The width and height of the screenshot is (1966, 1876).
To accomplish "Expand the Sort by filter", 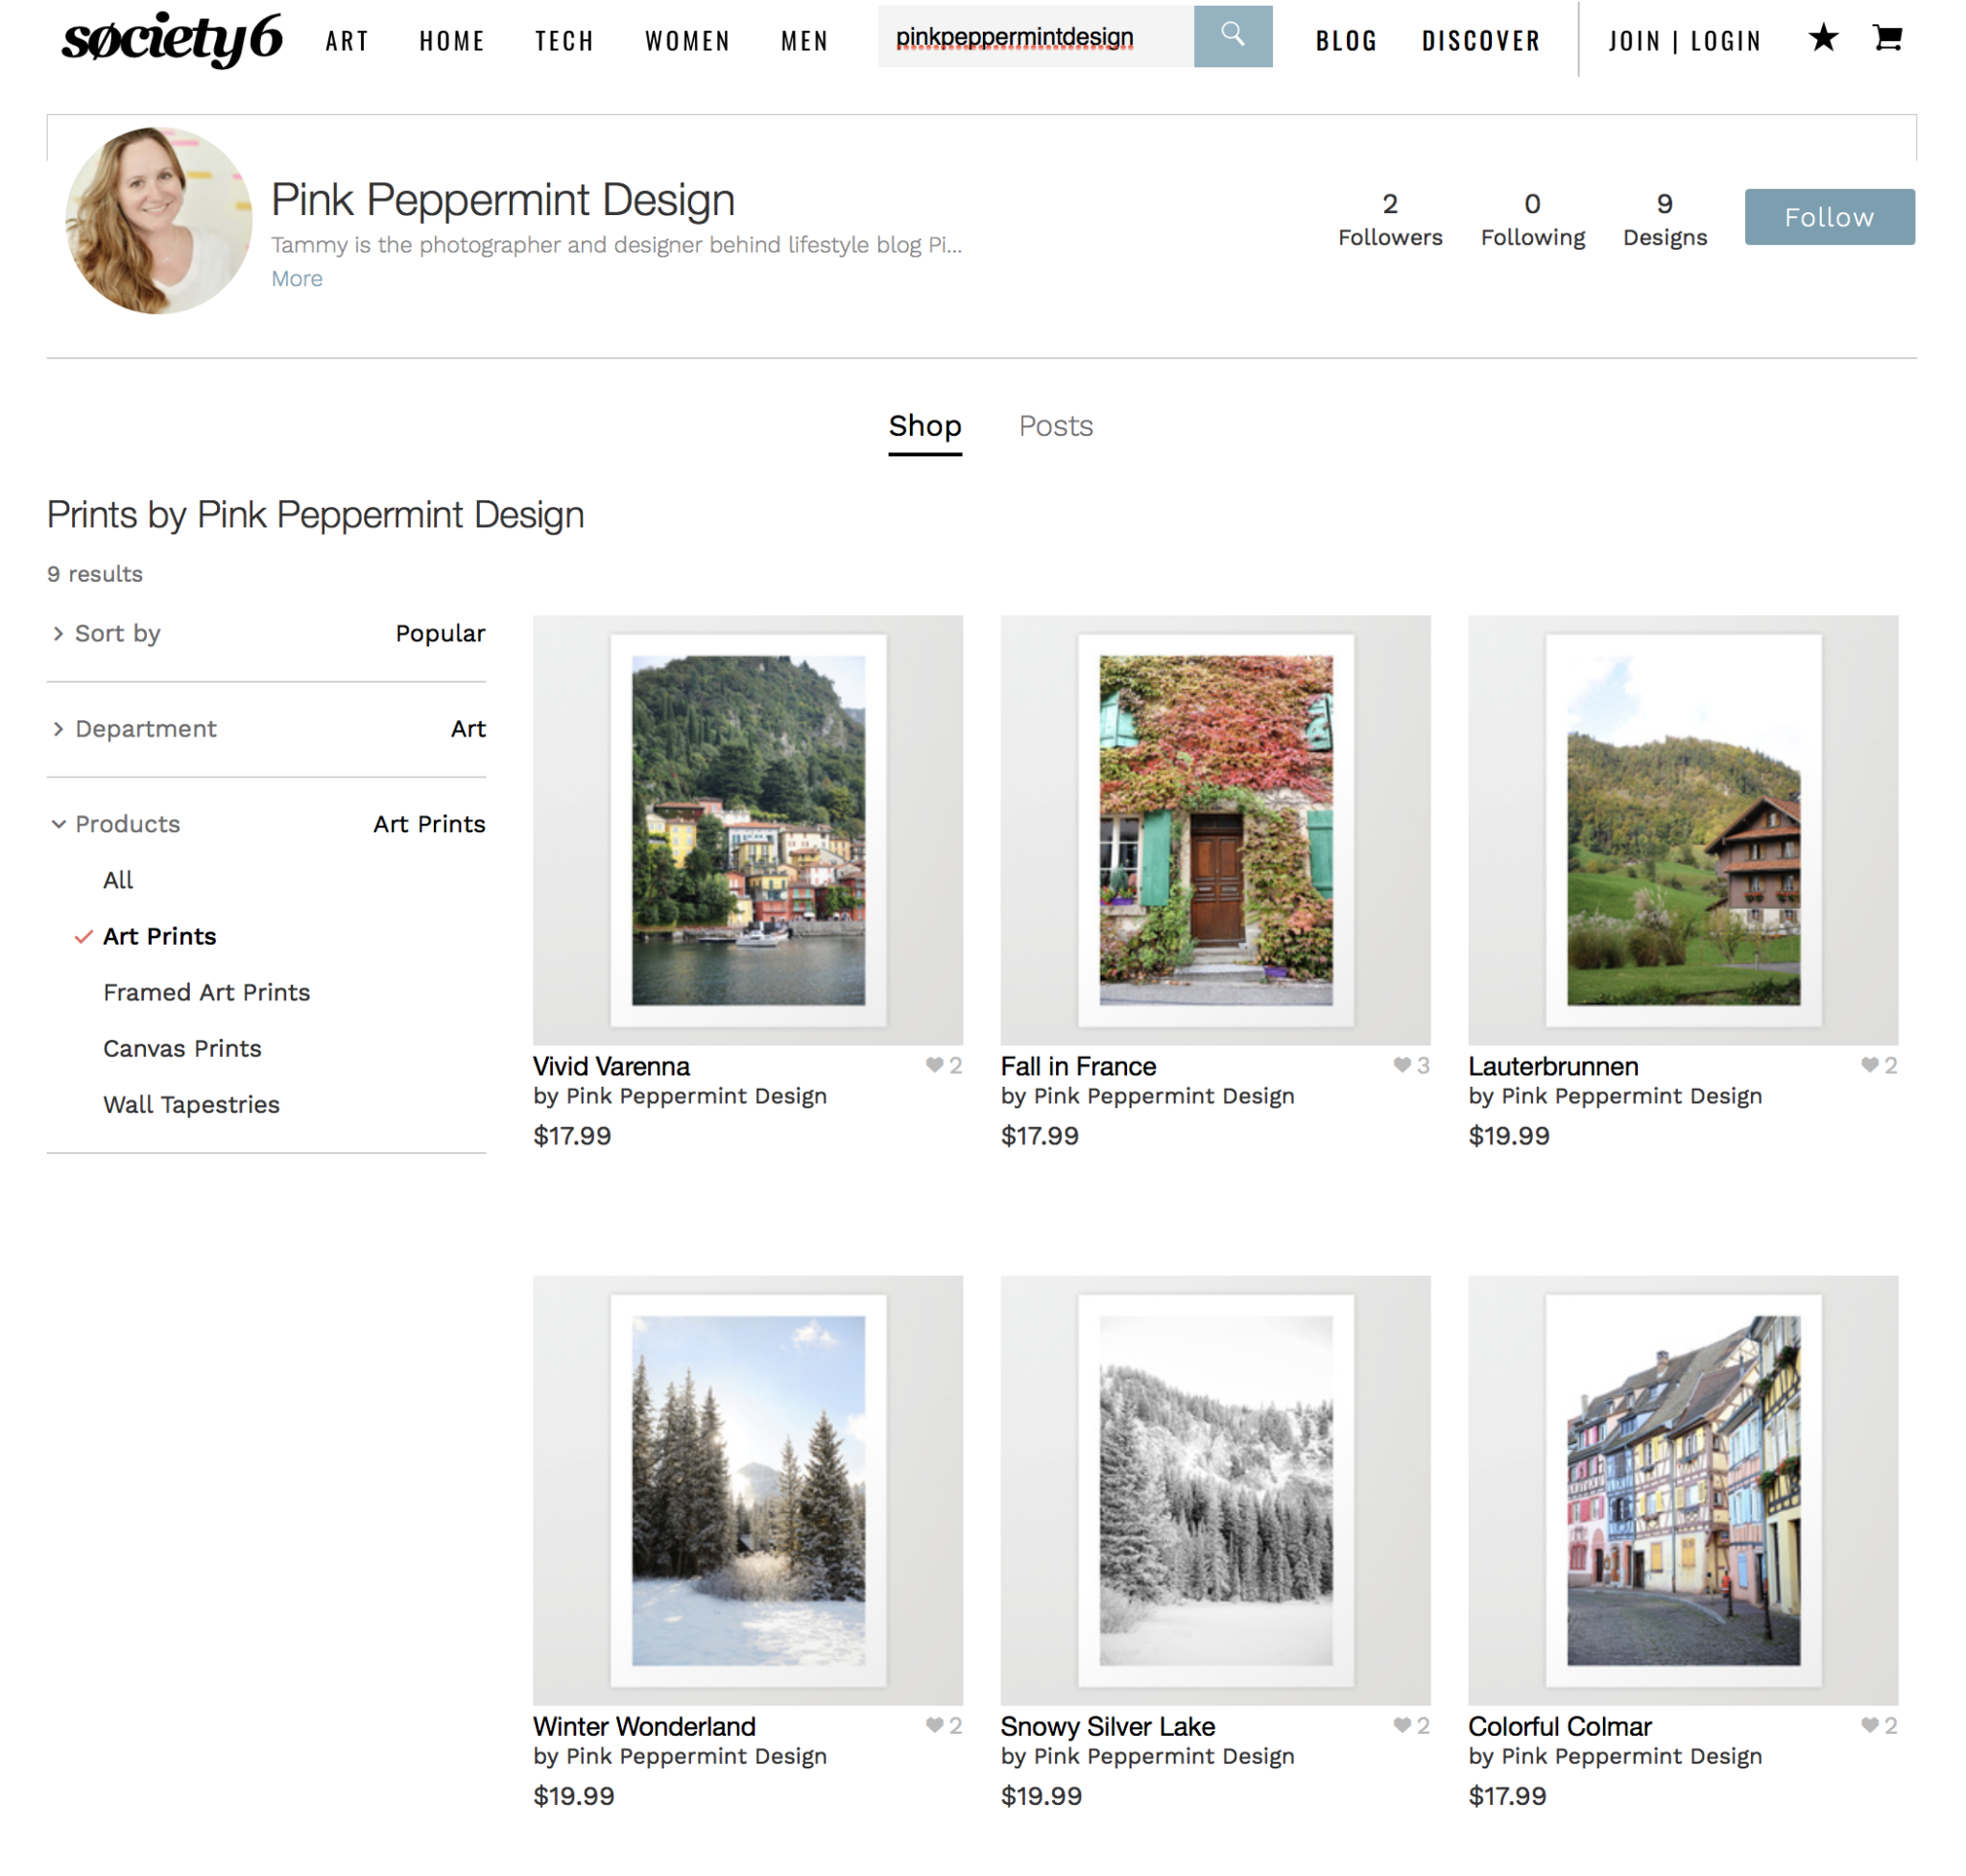I will (x=266, y=633).
